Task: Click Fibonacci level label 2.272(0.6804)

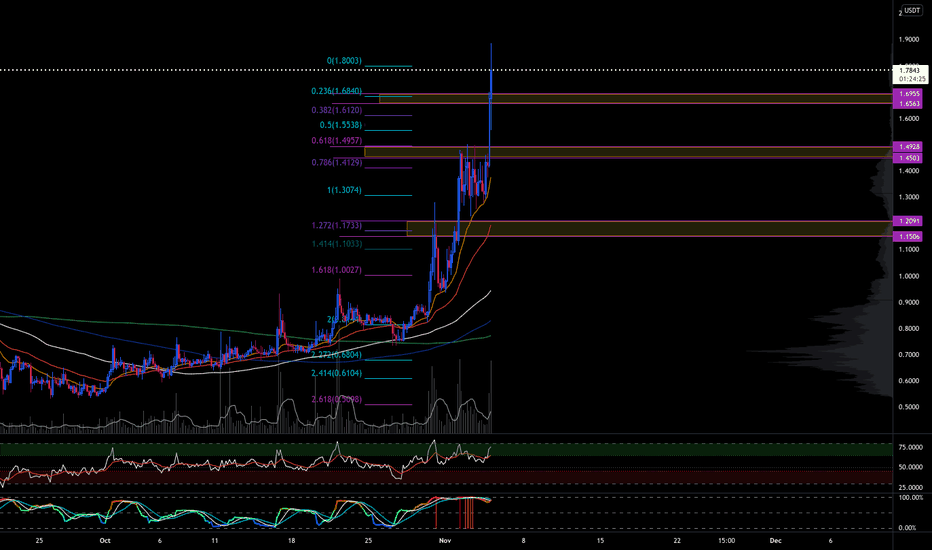Action: (x=336, y=354)
